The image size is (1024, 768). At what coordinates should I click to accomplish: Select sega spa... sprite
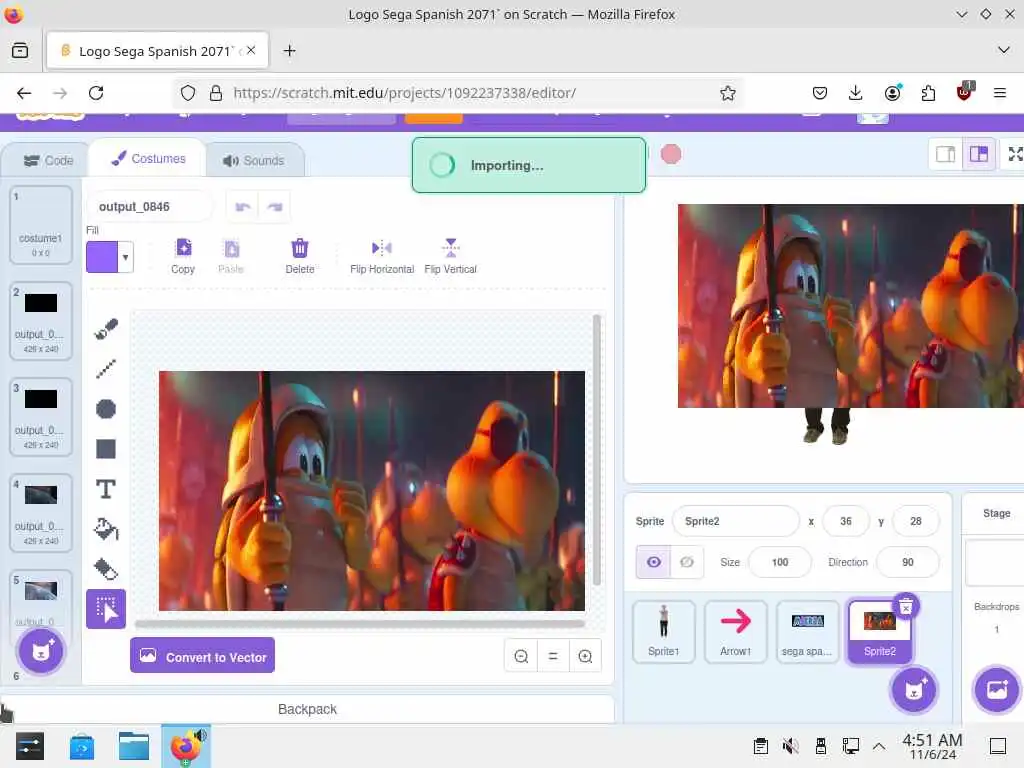coord(807,632)
